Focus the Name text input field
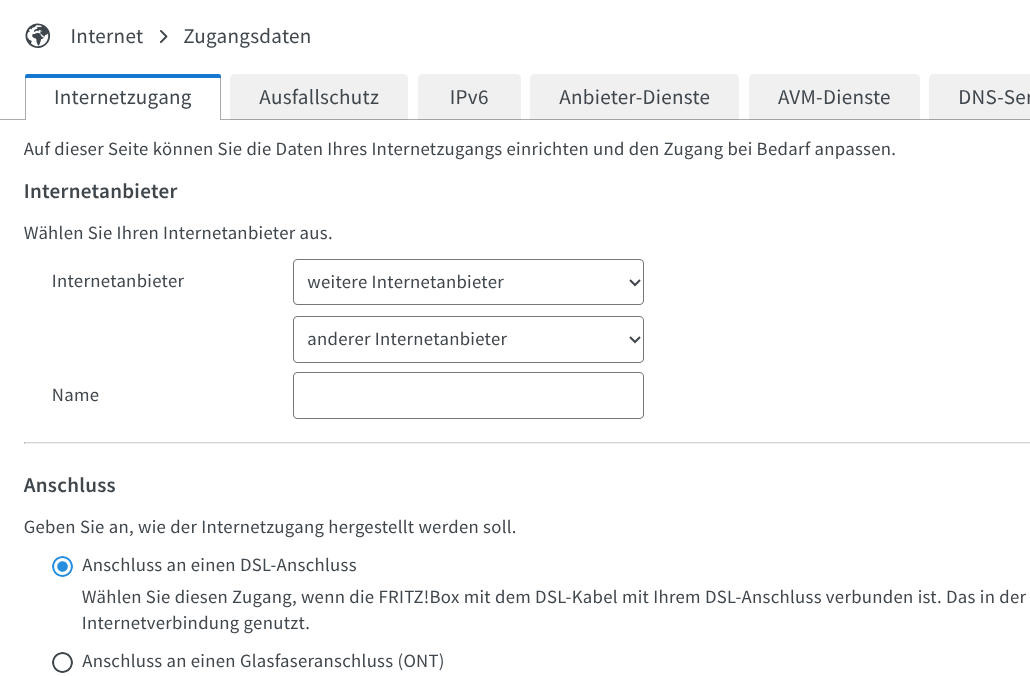This screenshot has width=1030, height=676. pos(468,396)
